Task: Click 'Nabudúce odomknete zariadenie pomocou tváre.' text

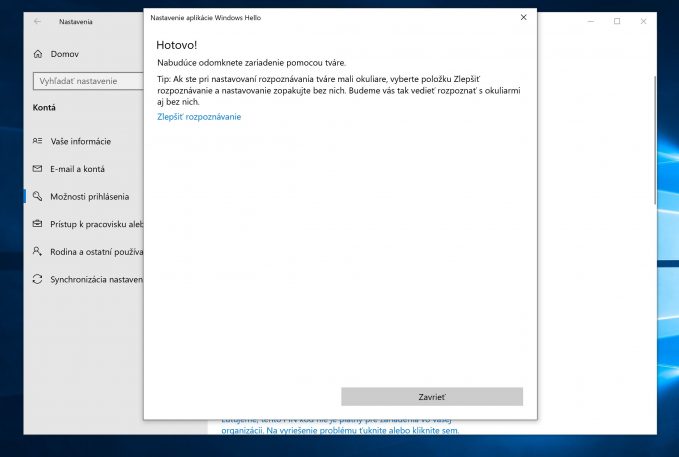Action: click(252, 63)
